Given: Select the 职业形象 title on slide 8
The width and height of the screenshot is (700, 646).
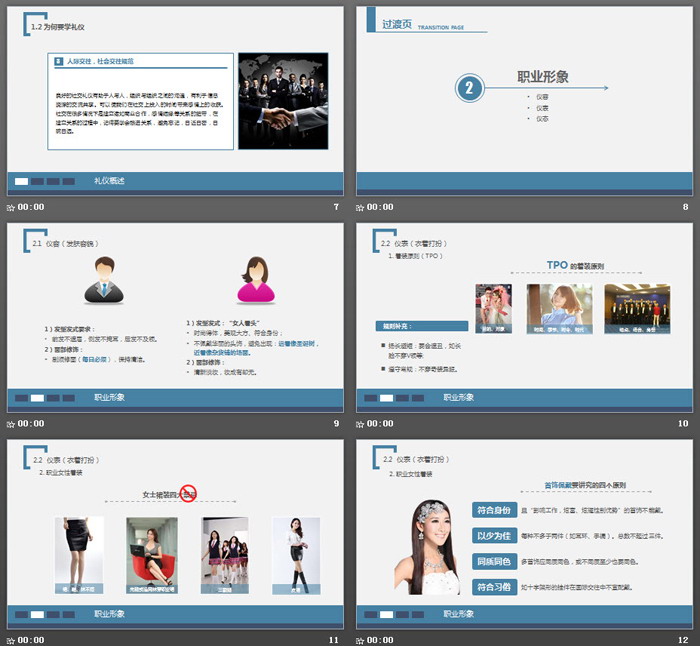Looking at the screenshot, I should (543, 77).
